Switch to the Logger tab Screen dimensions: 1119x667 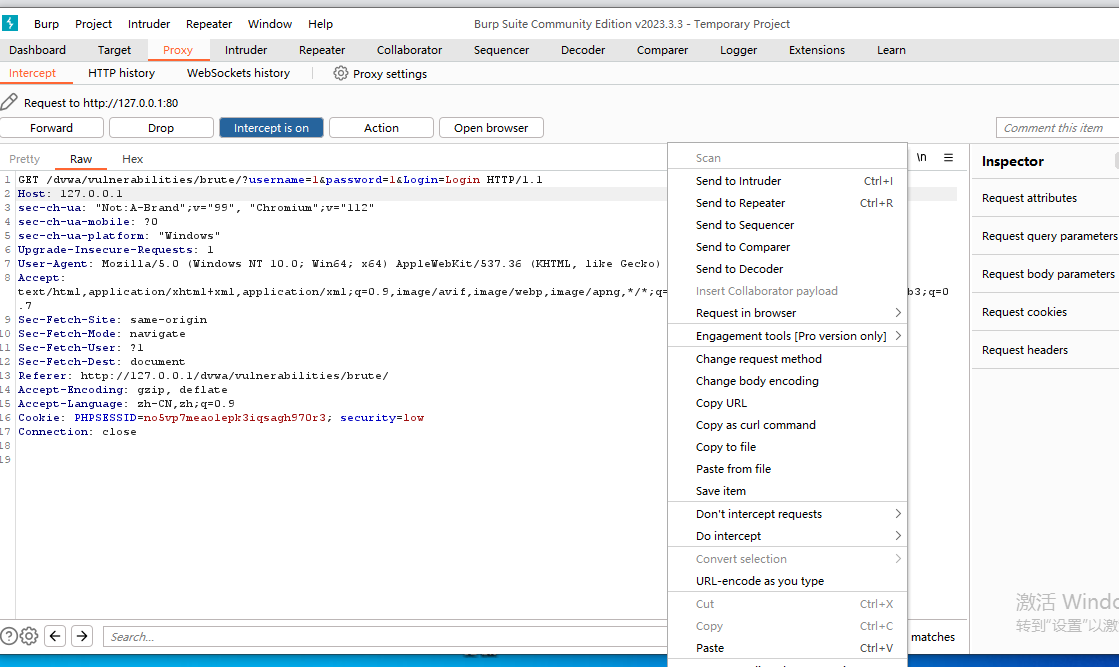[x=739, y=50]
